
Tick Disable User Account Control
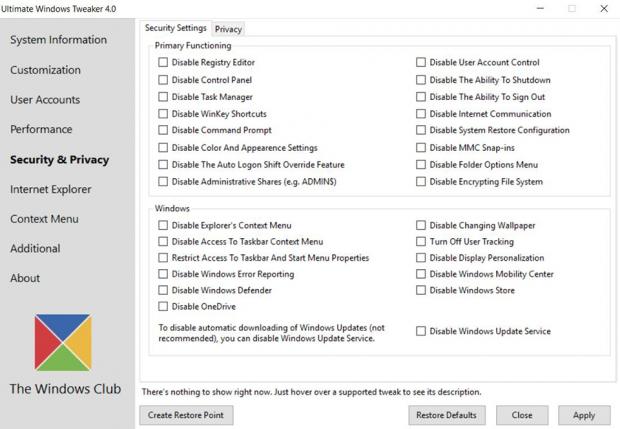422,63
